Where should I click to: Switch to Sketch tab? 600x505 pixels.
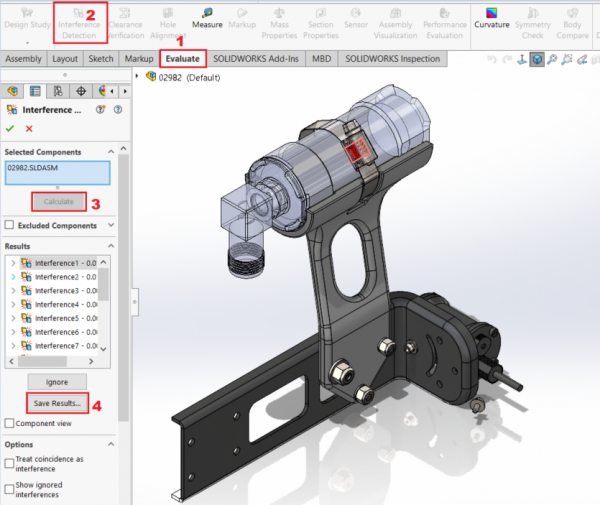tap(101, 59)
